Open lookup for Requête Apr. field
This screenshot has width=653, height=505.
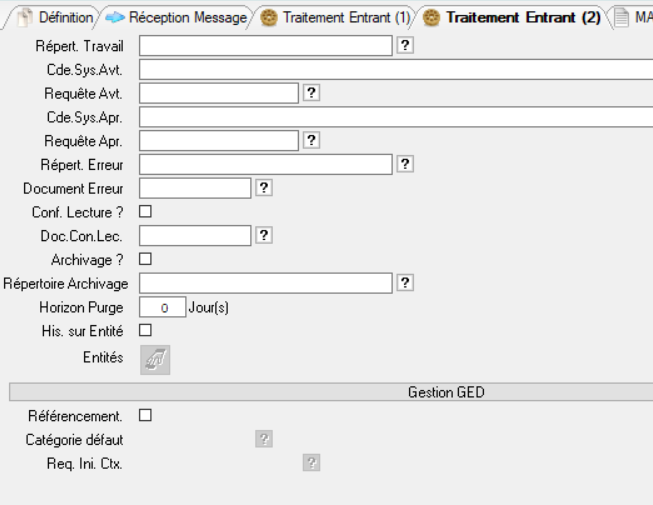pos(311,140)
